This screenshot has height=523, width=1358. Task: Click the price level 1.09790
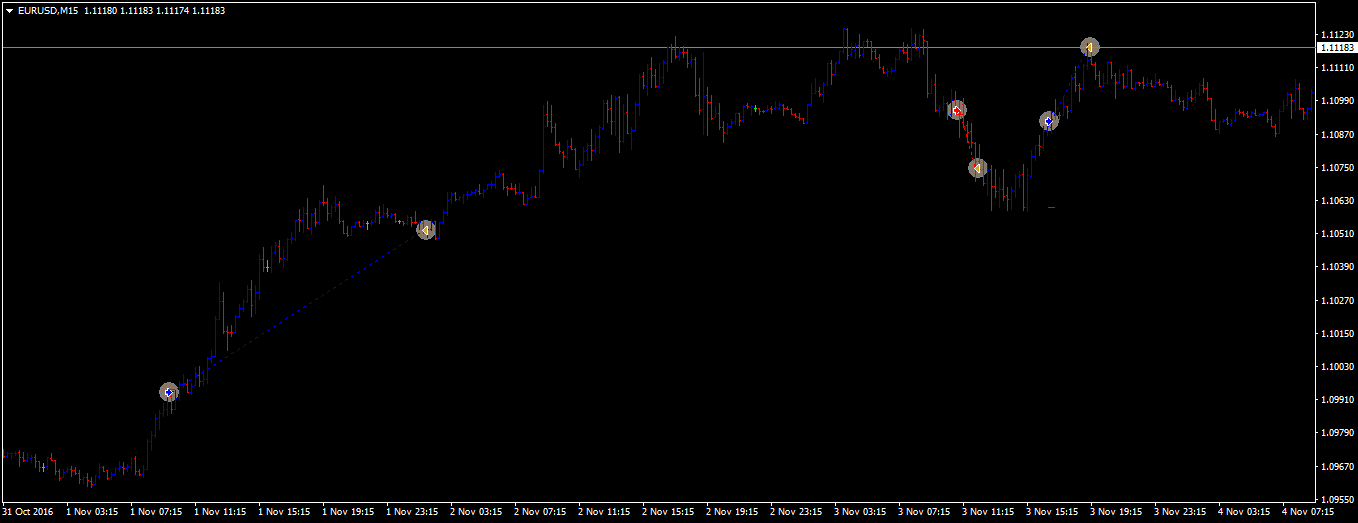pos(1337,433)
